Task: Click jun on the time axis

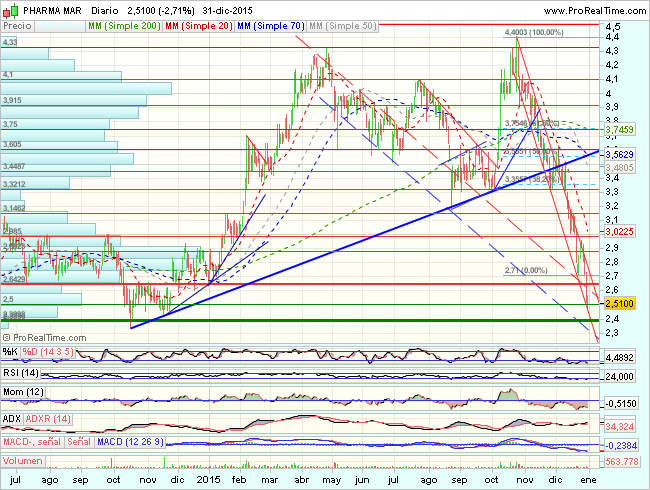Action: (362, 480)
